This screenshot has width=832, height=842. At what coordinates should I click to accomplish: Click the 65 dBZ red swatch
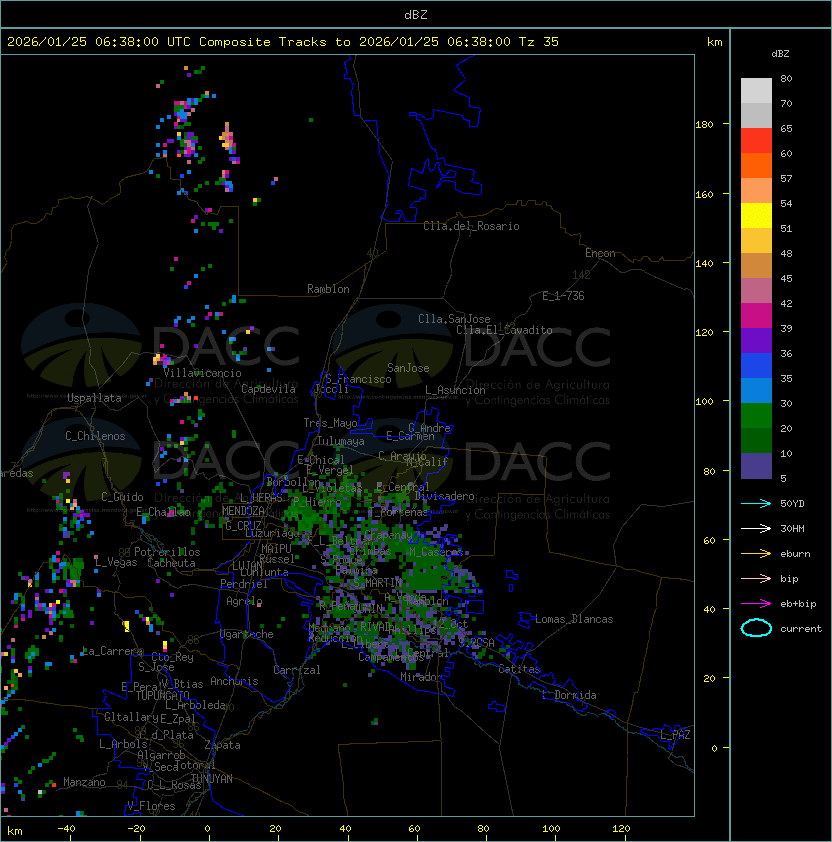click(756, 141)
